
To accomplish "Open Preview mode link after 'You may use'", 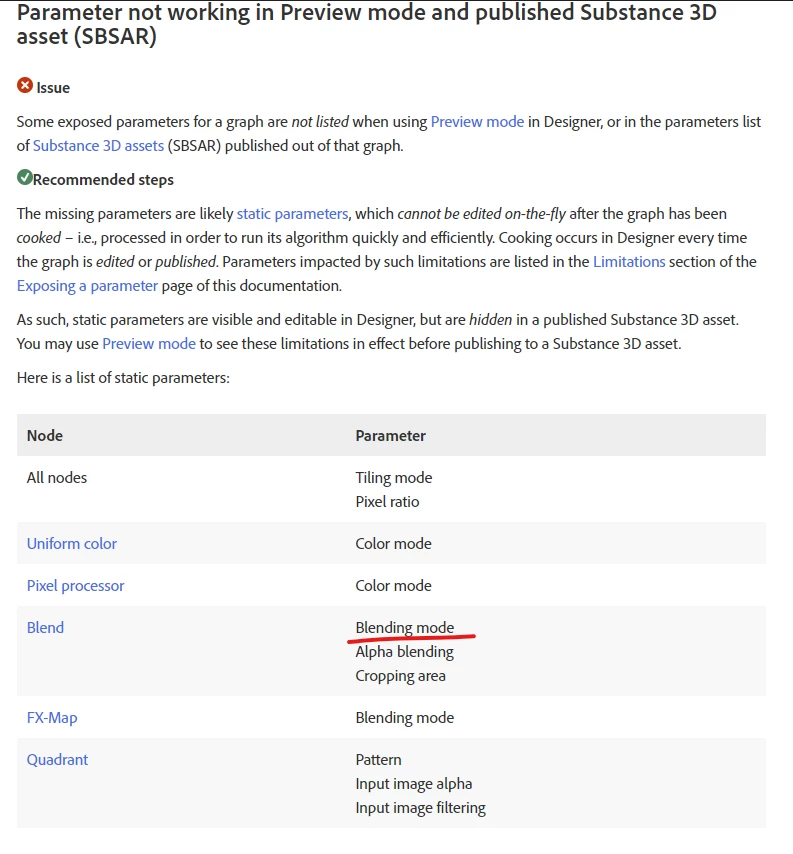I will pyautogui.click(x=149, y=344).
